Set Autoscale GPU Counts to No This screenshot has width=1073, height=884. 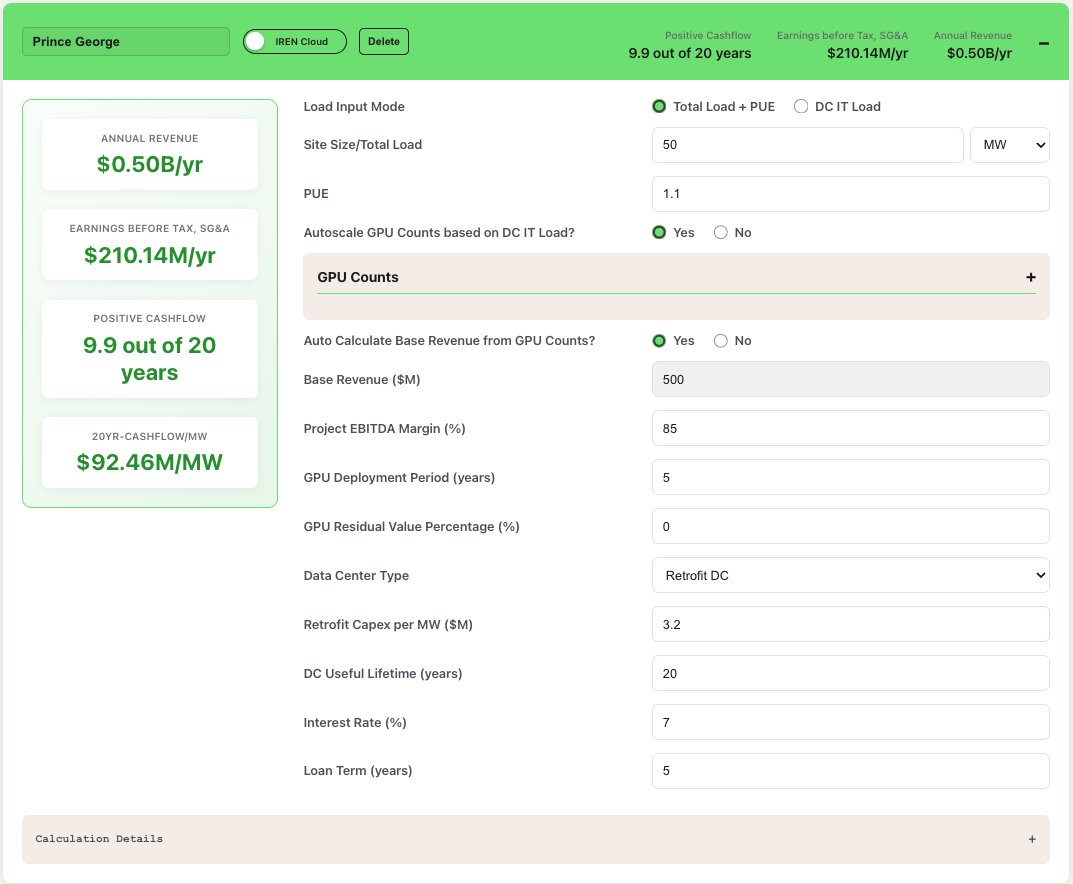point(721,233)
